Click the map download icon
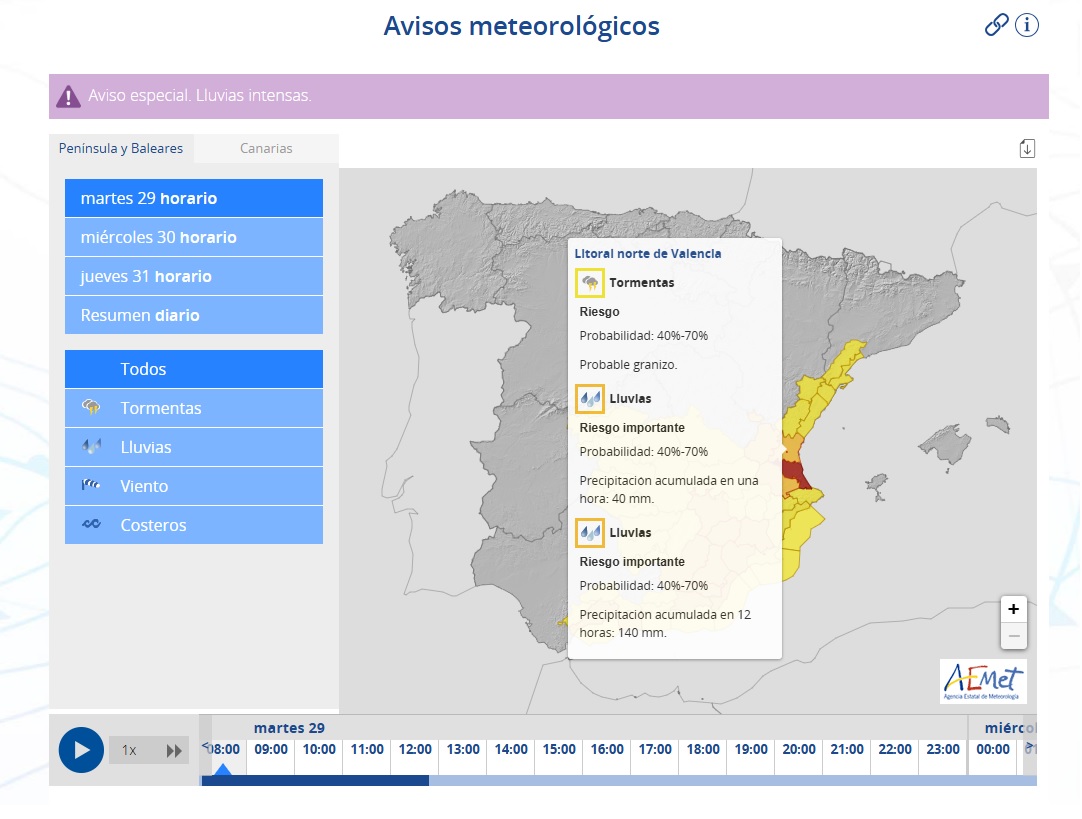Image resolution: width=1082 pixels, height=819 pixels. (1026, 146)
